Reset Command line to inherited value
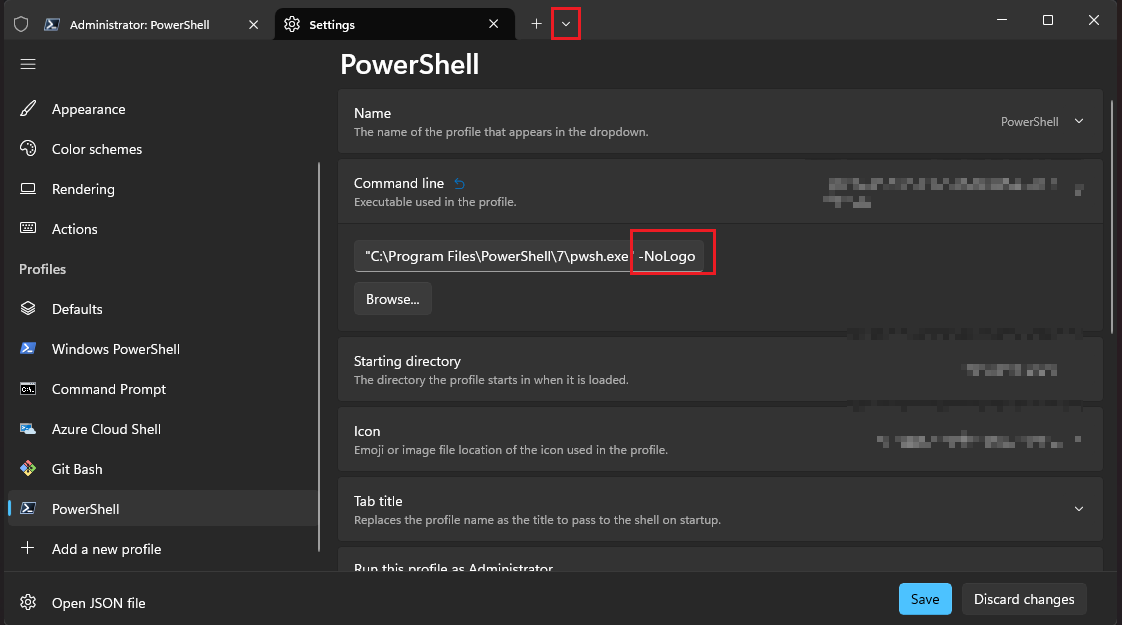1122x625 pixels. click(x=459, y=184)
